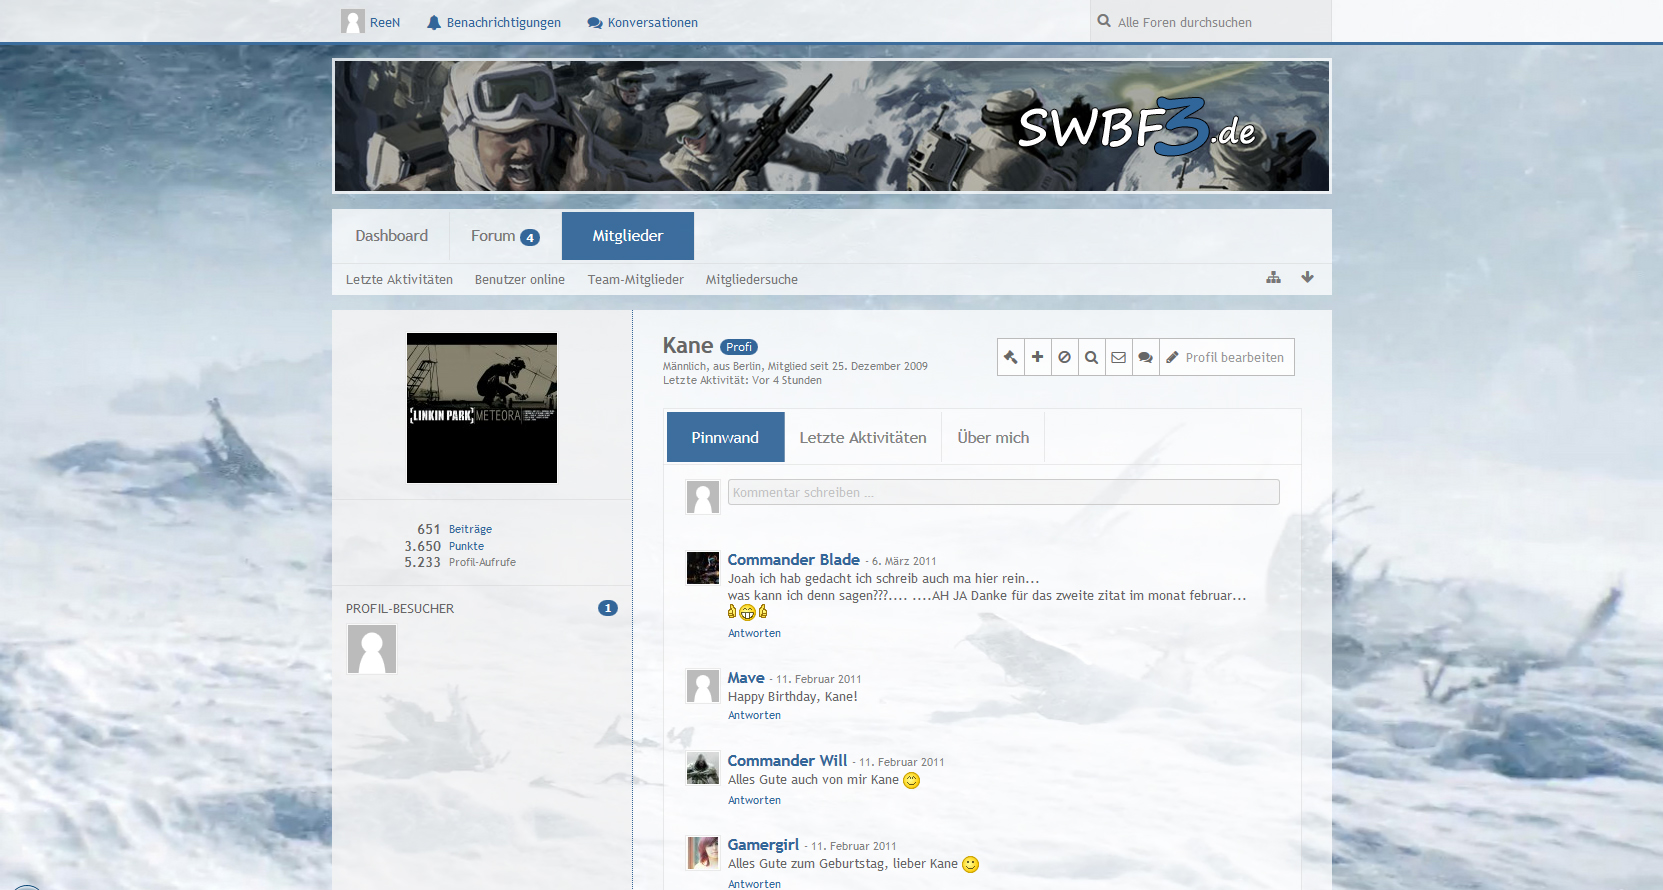
Task: Send Kane an email via envelope icon
Action: coord(1119,357)
